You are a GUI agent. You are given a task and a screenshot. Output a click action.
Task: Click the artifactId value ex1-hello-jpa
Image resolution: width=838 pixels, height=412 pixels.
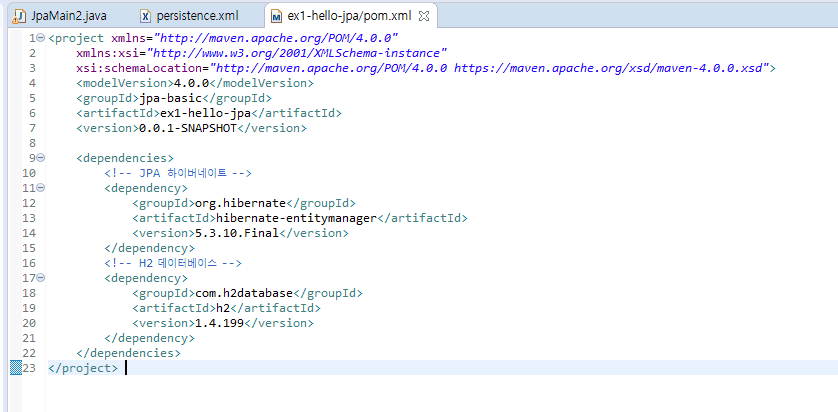pyautogui.click(x=206, y=113)
